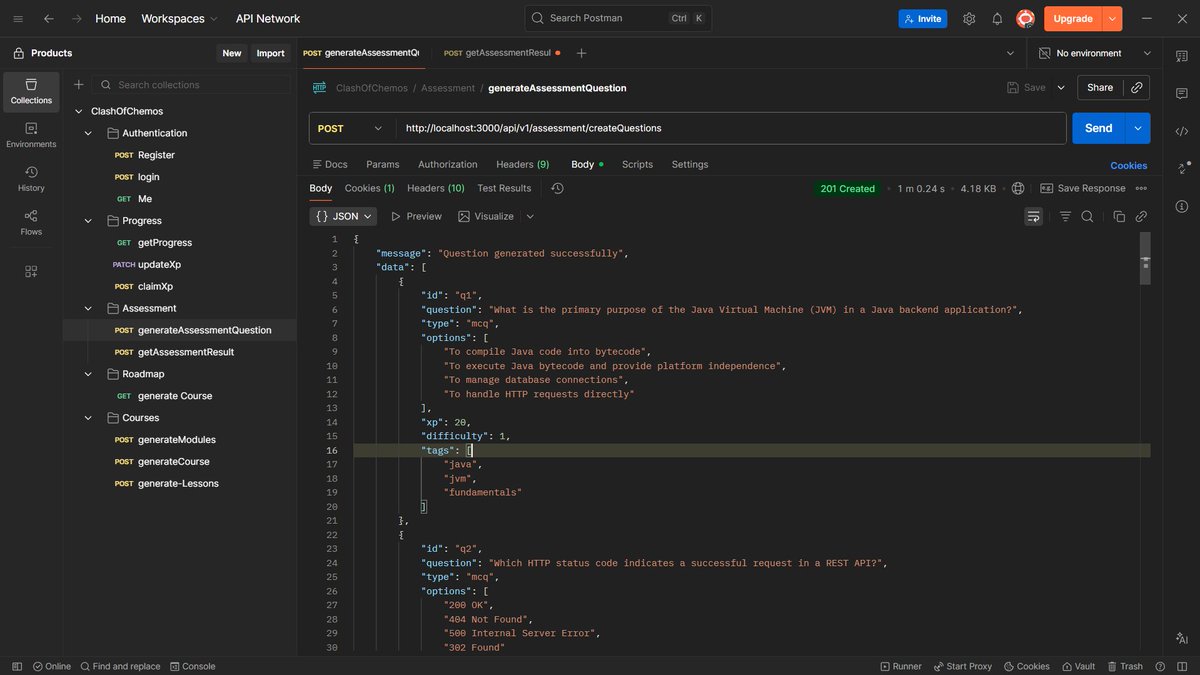
Task: Collapse the Roadmap folder
Action: pyautogui.click(x=89, y=374)
